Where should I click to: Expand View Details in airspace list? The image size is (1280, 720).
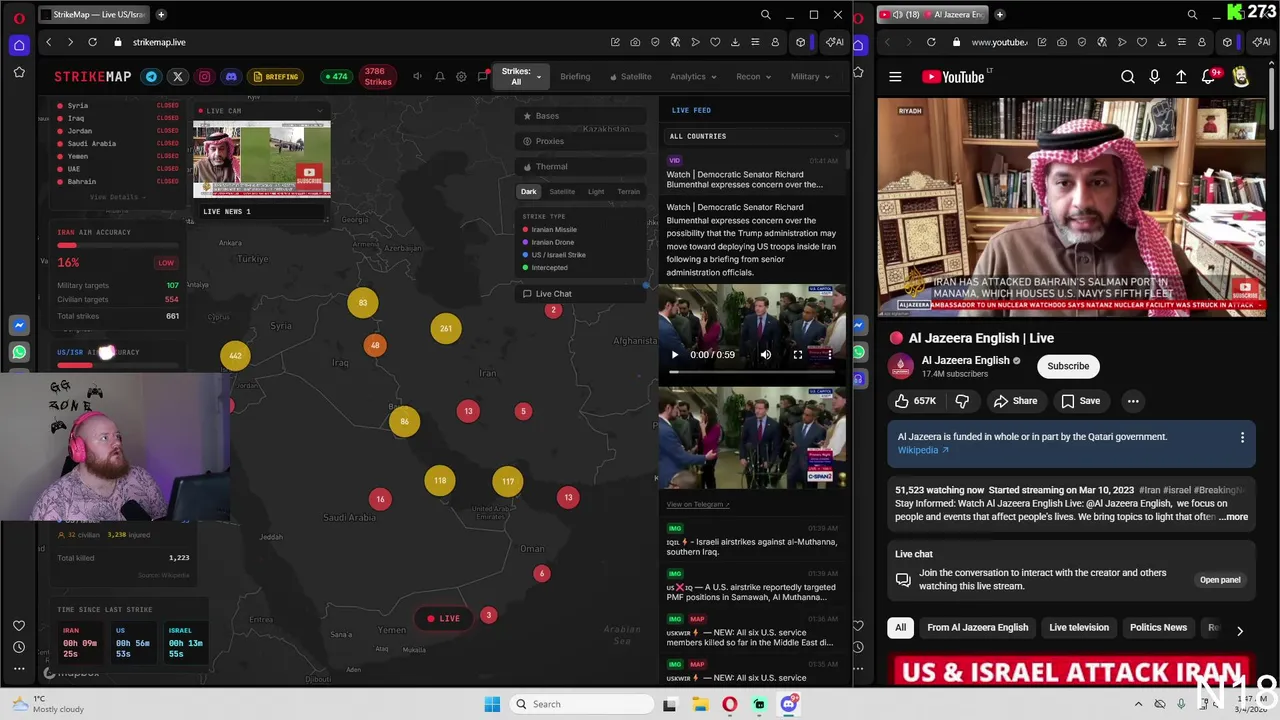point(117,197)
